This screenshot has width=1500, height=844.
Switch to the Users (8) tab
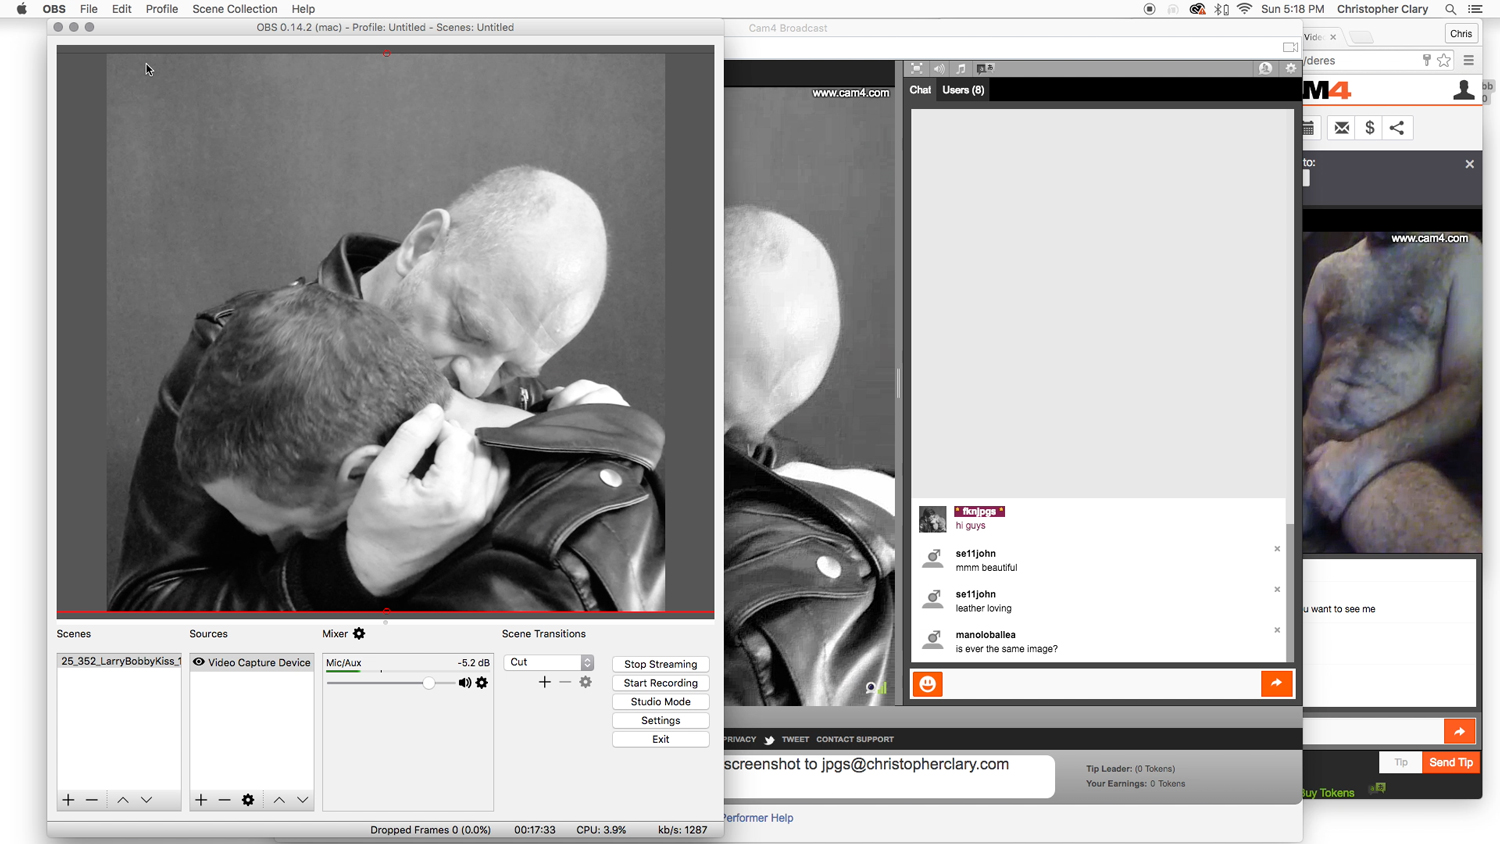[963, 90]
